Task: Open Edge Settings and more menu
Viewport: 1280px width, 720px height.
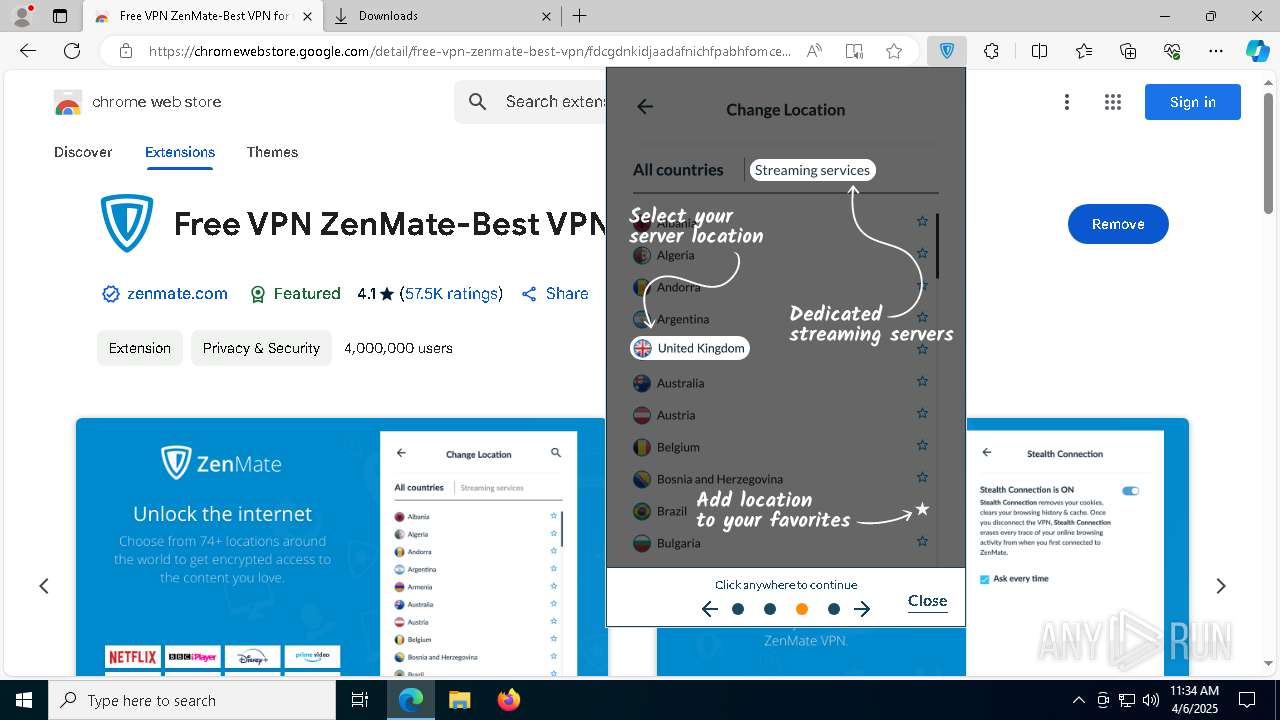Action: pos(1216,51)
